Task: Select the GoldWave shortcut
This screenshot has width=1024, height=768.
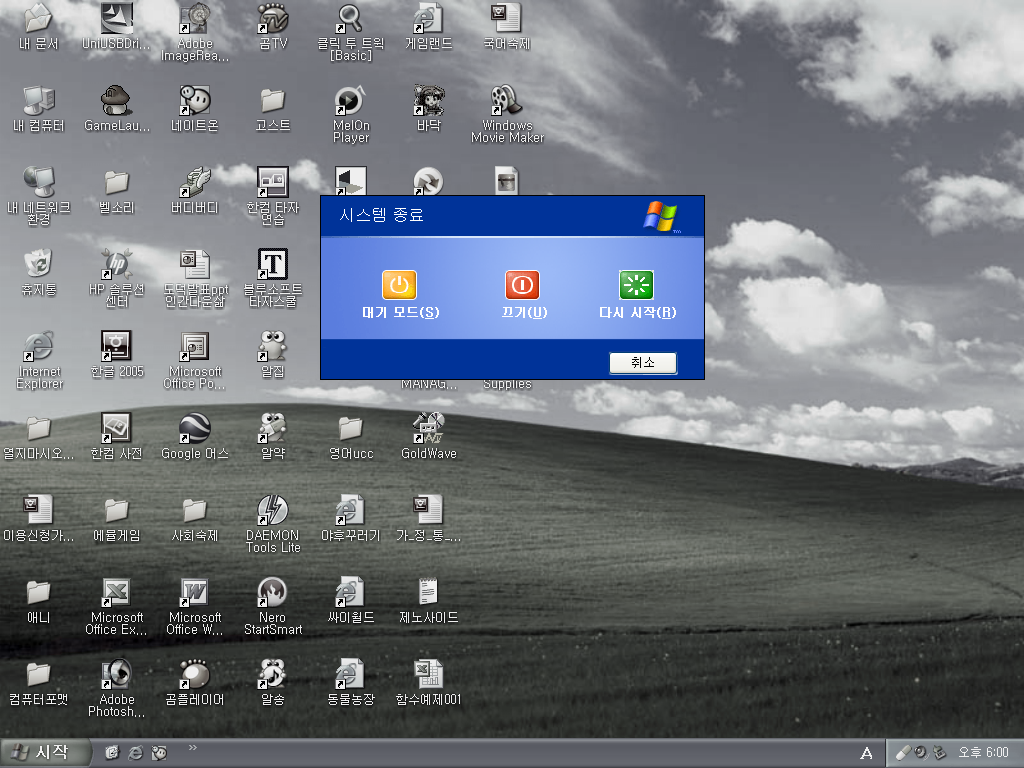Action: (x=428, y=437)
